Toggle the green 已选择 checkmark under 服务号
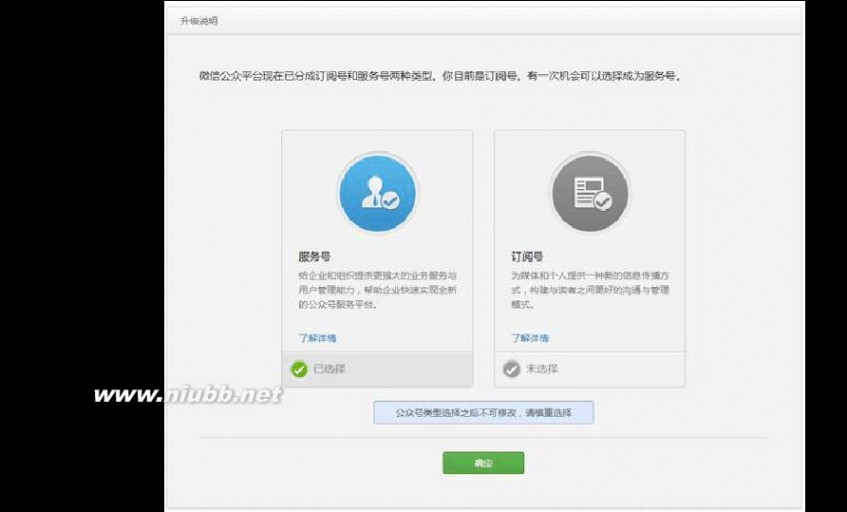 tap(299, 369)
